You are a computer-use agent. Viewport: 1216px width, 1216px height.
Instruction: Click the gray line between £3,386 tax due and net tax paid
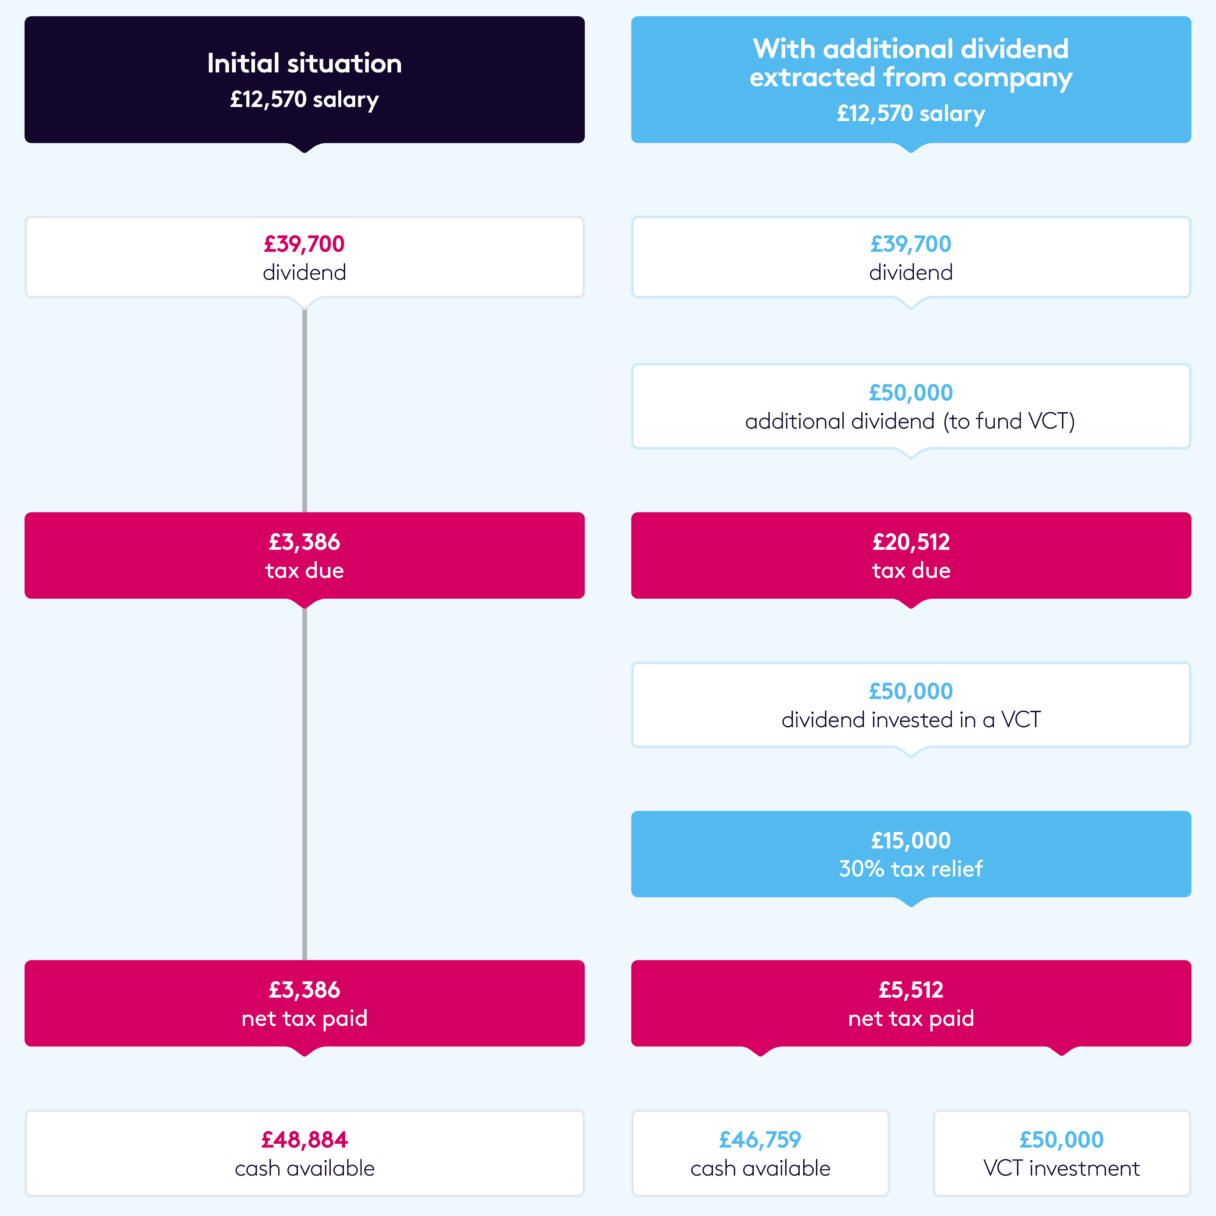coord(304,780)
